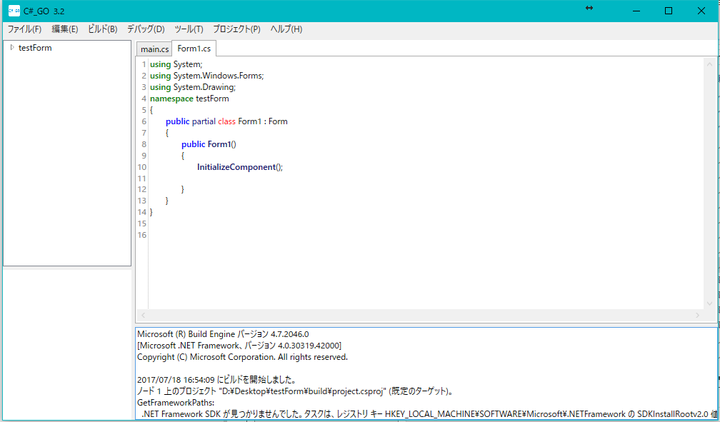Click the namespace testForm line in editor
This screenshot has height=422, width=720.
pos(191,99)
